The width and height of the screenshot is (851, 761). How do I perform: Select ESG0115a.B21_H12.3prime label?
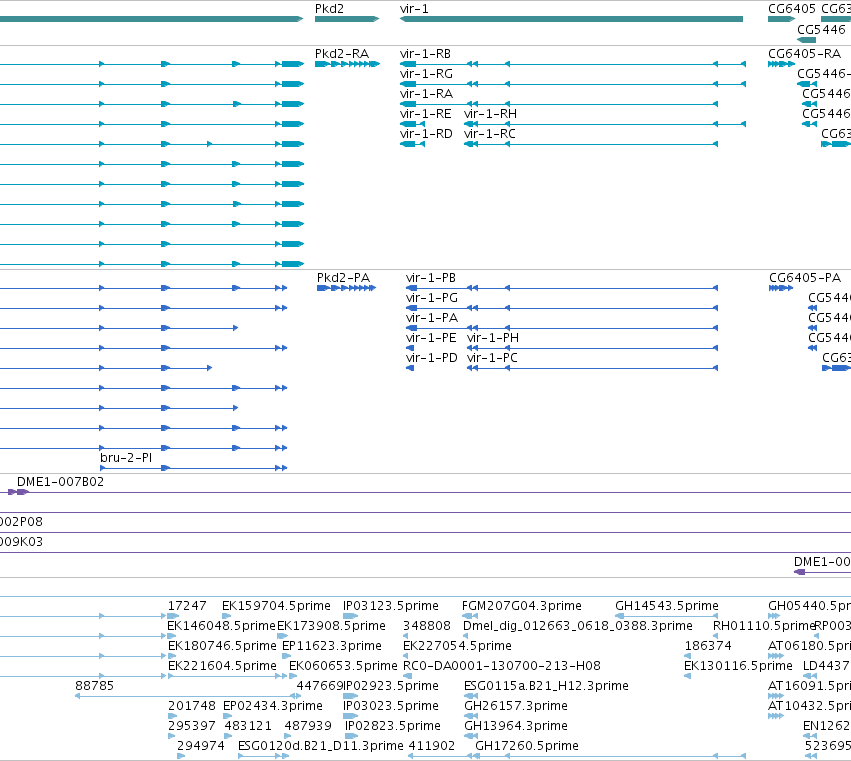click(x=546, y=686)
